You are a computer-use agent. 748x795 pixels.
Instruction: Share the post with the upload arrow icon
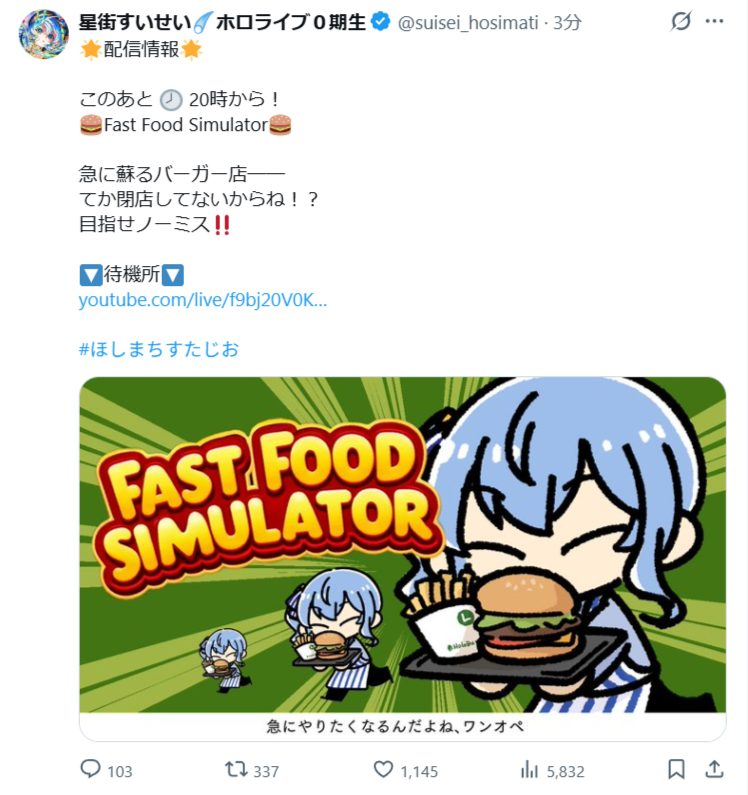click(714, 769)
